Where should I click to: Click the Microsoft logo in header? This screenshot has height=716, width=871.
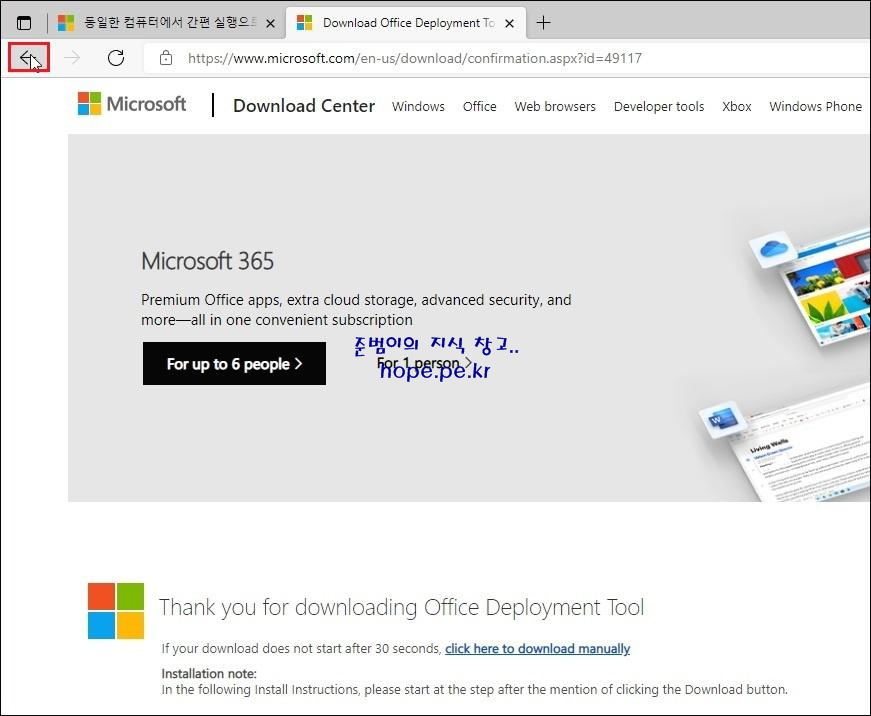[132, 104]
